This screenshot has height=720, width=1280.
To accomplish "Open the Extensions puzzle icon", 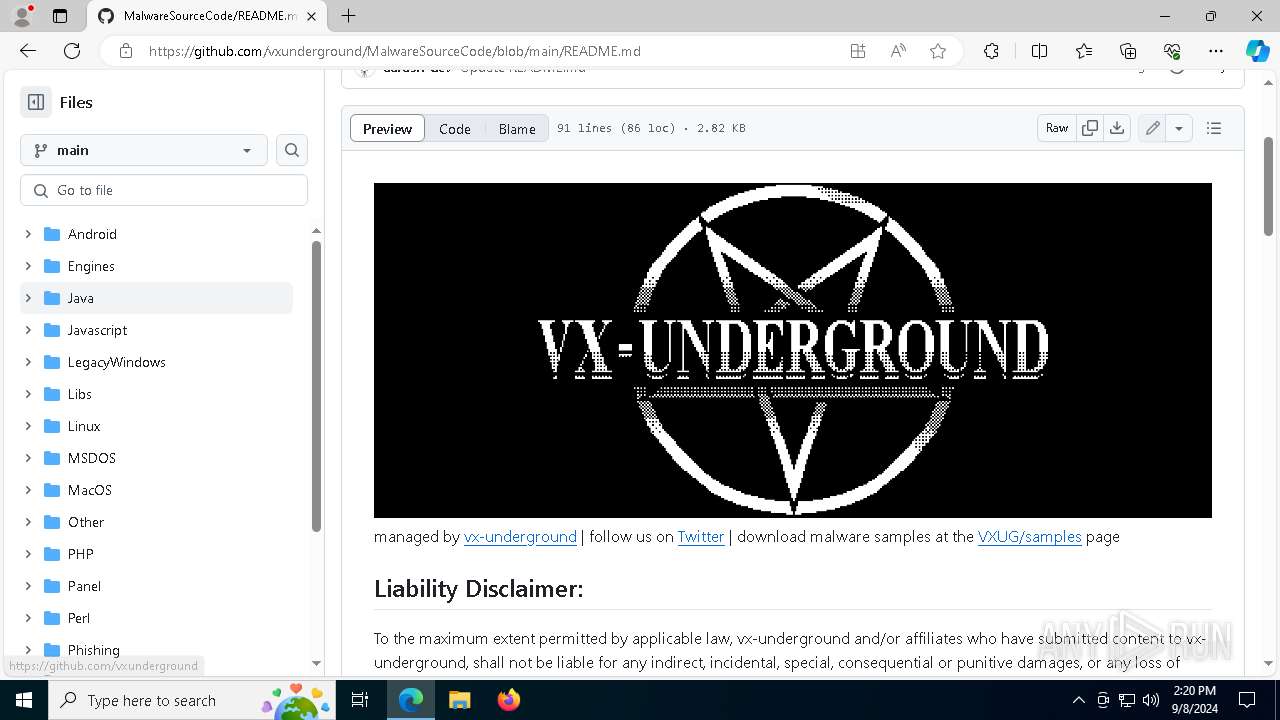I will [x=991, y=51].
